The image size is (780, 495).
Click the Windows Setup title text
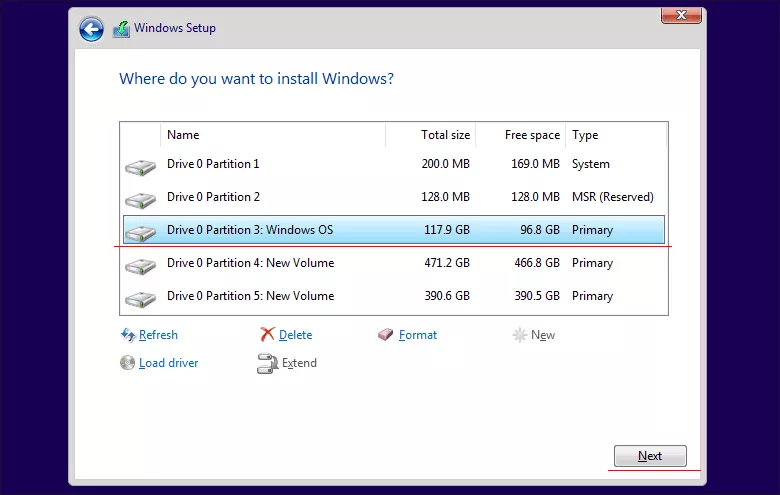coord(175,28)
